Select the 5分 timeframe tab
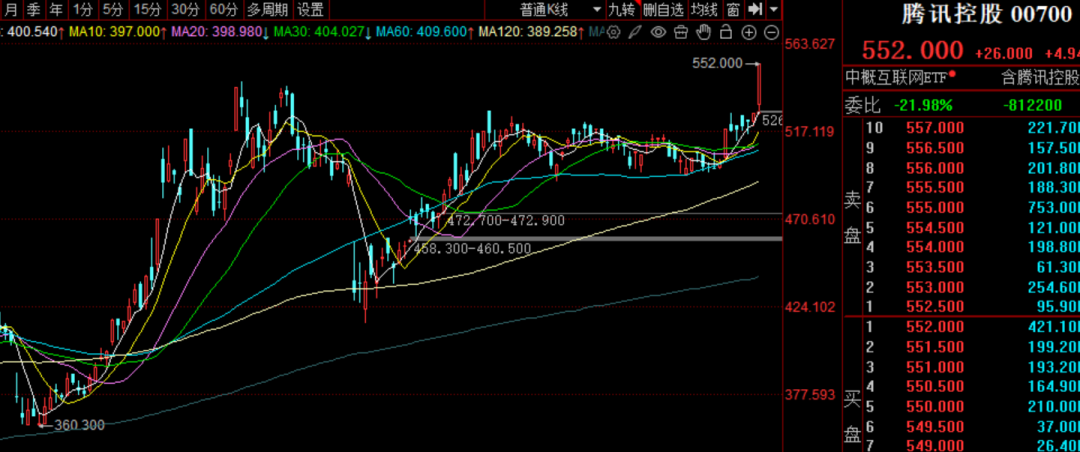 pyautogui.click(x=112, y=10)
